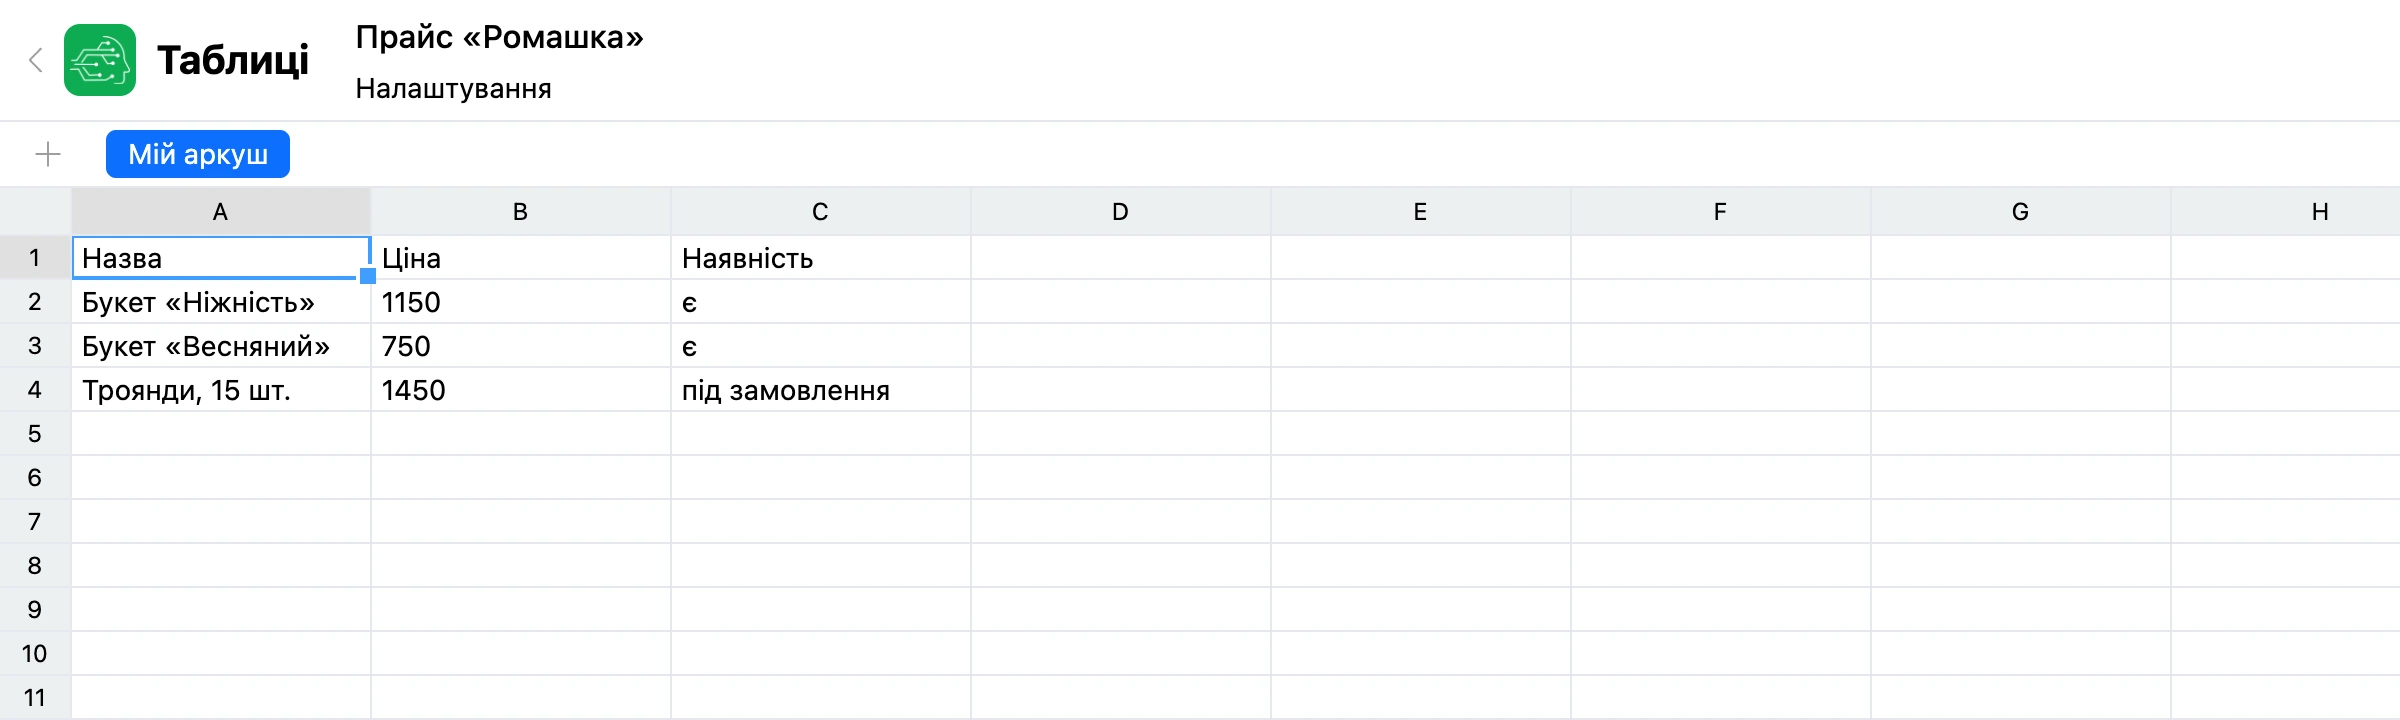Add a new sheet with plus icon
Viewport: 2400px width, 720px height.
point(48,154)
